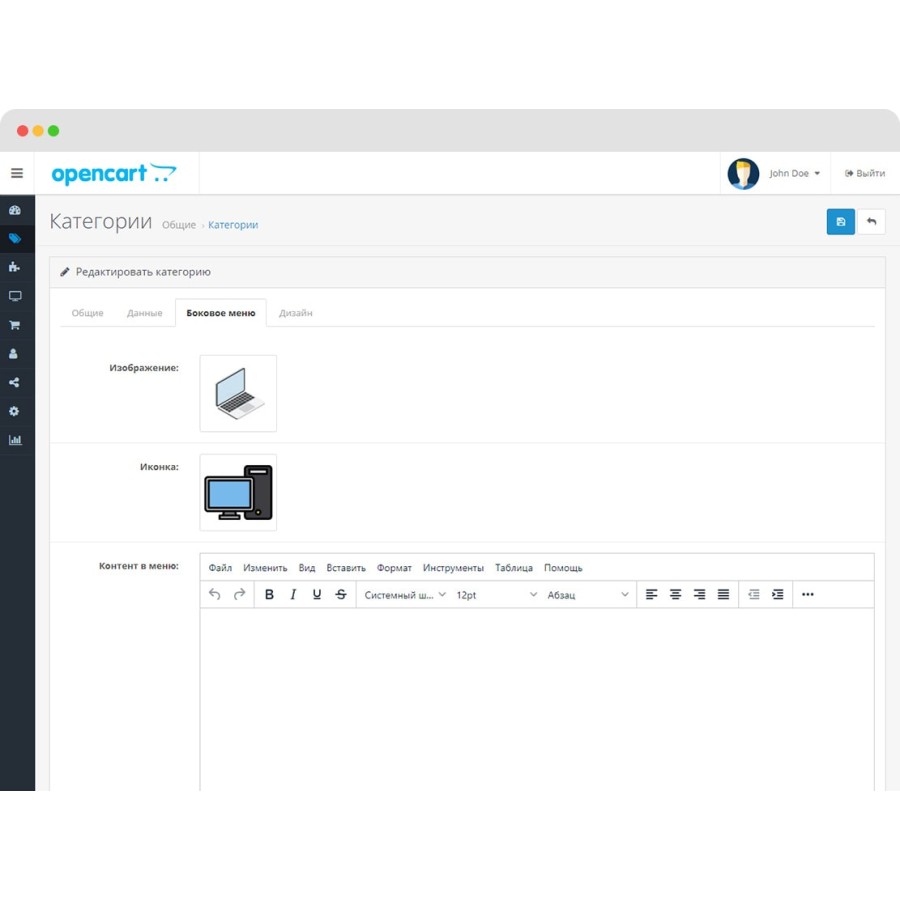Click the Общие breadcrumb link
Image resolution: width=900 pixels, height=900 pixels.
[x=179, y=224]
